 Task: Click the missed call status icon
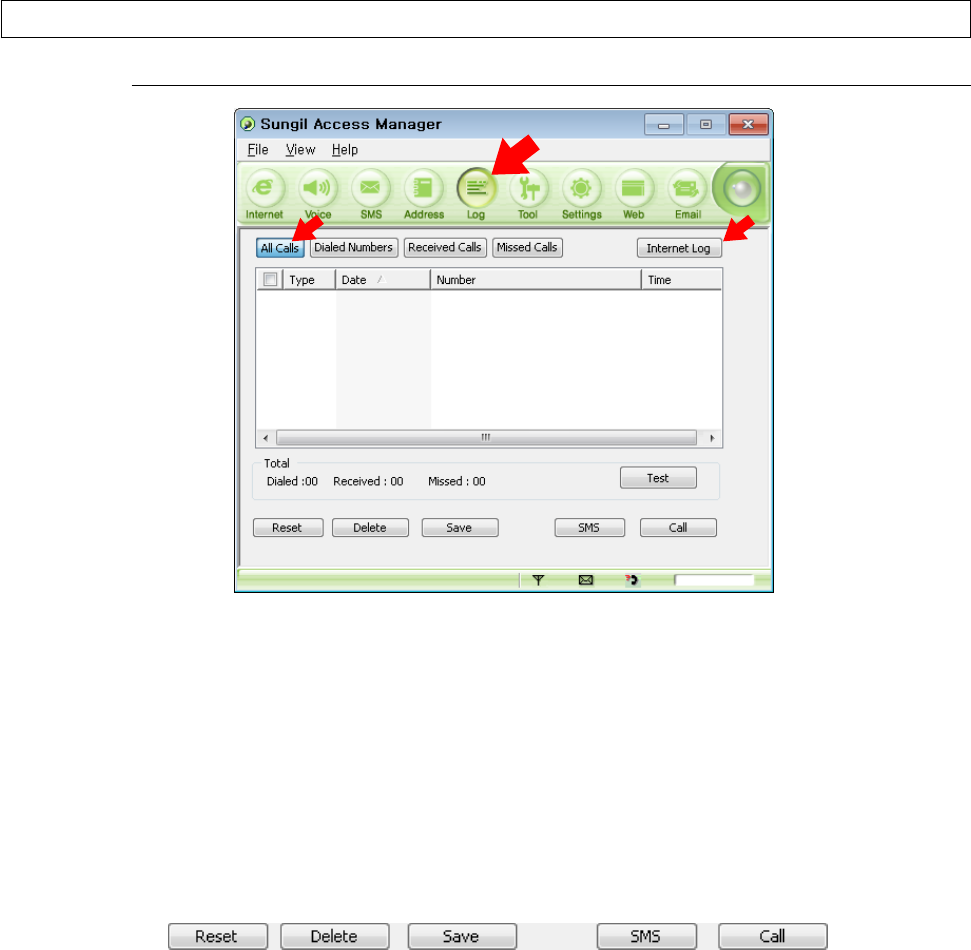[x=631, y=580]
